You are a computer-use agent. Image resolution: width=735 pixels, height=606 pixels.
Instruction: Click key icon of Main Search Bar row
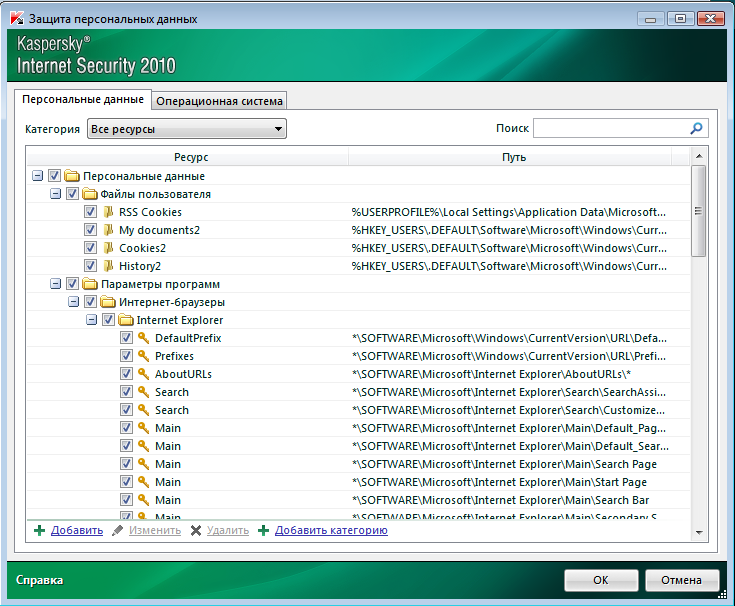pyautogui.click(x=144, y=500)
